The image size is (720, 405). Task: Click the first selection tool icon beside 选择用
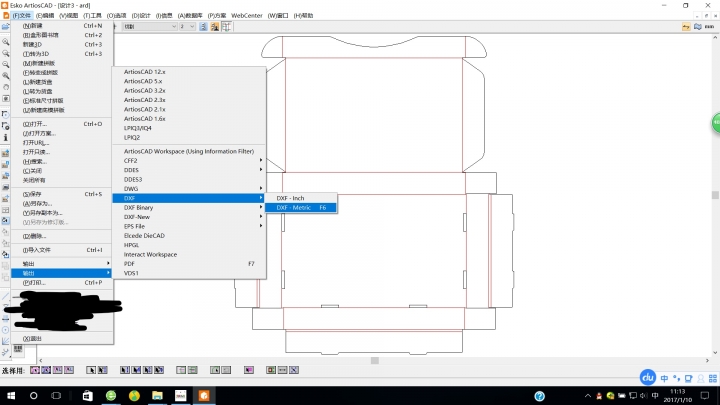[x=34, y=370]
